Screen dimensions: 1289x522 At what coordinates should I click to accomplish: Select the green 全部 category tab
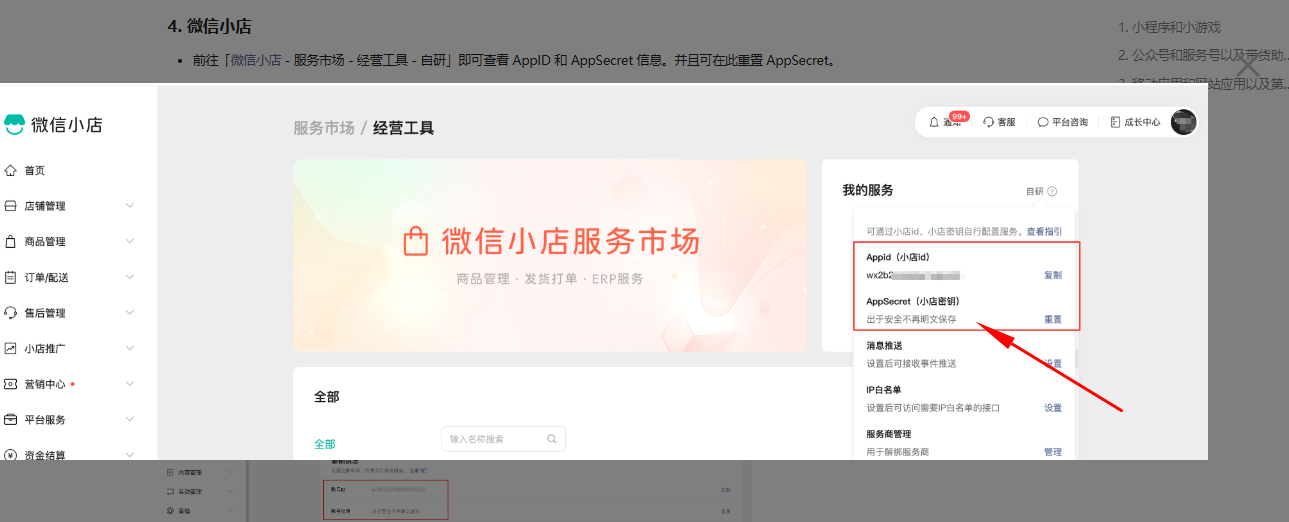point(325,444)
